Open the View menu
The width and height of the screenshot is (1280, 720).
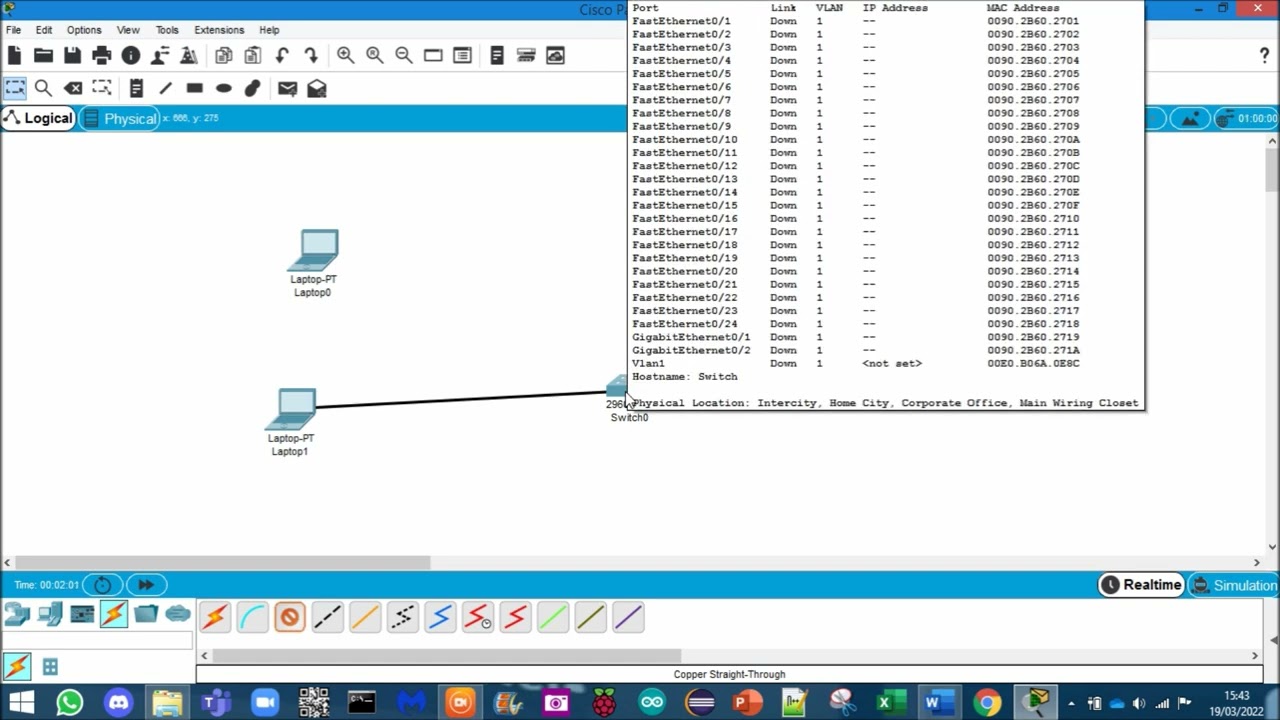coord(128,30)
